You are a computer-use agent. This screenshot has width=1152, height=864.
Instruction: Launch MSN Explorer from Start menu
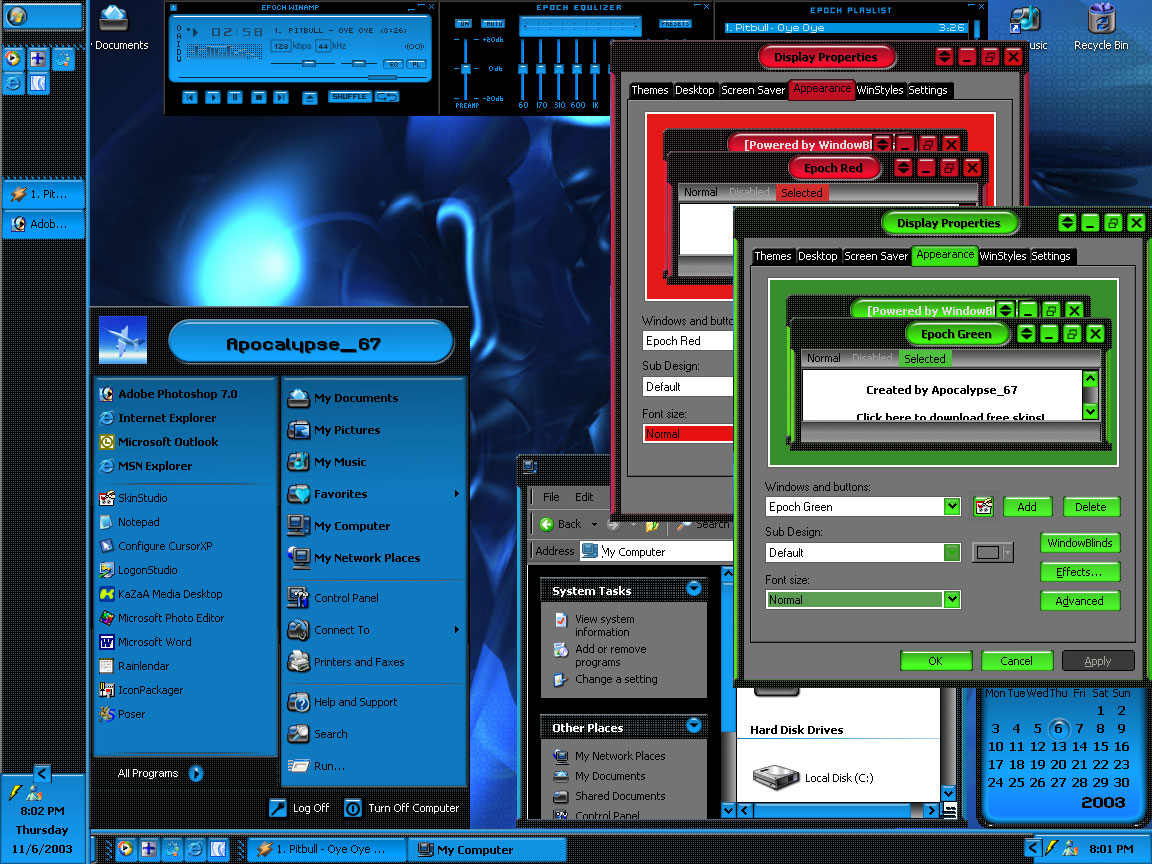point(154,466)
